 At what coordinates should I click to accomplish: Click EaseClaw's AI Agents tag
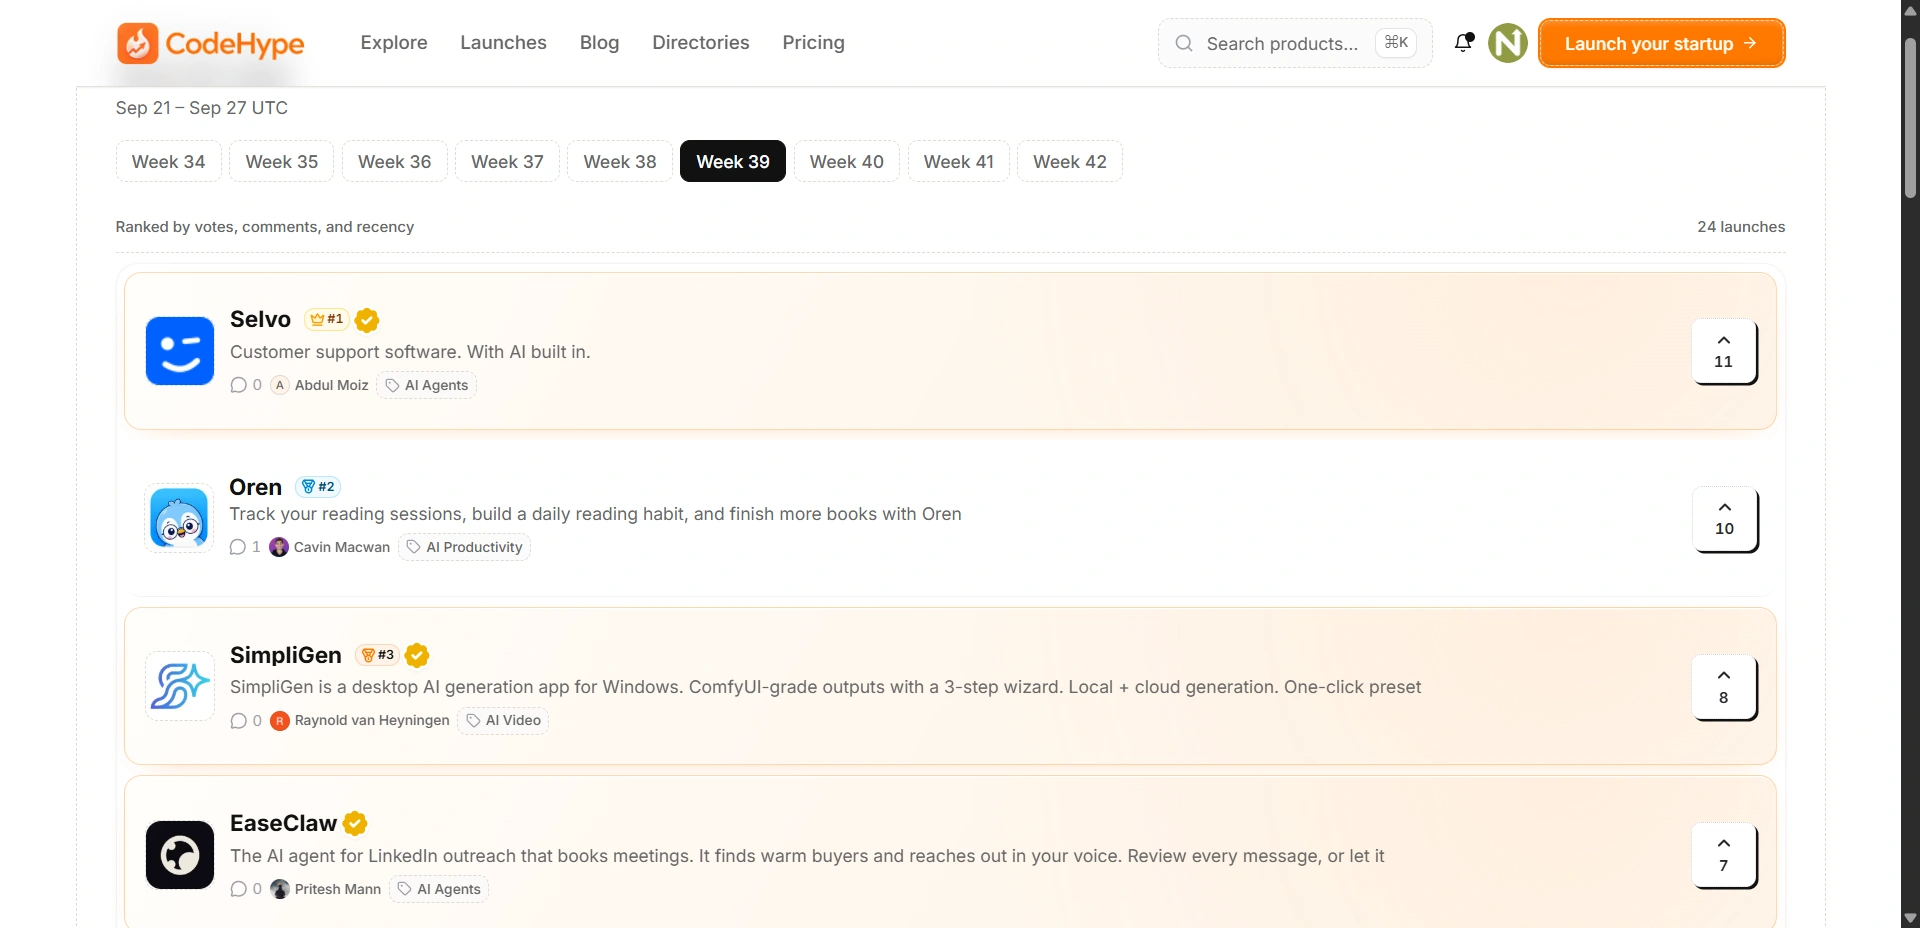(x=439, y=889)
